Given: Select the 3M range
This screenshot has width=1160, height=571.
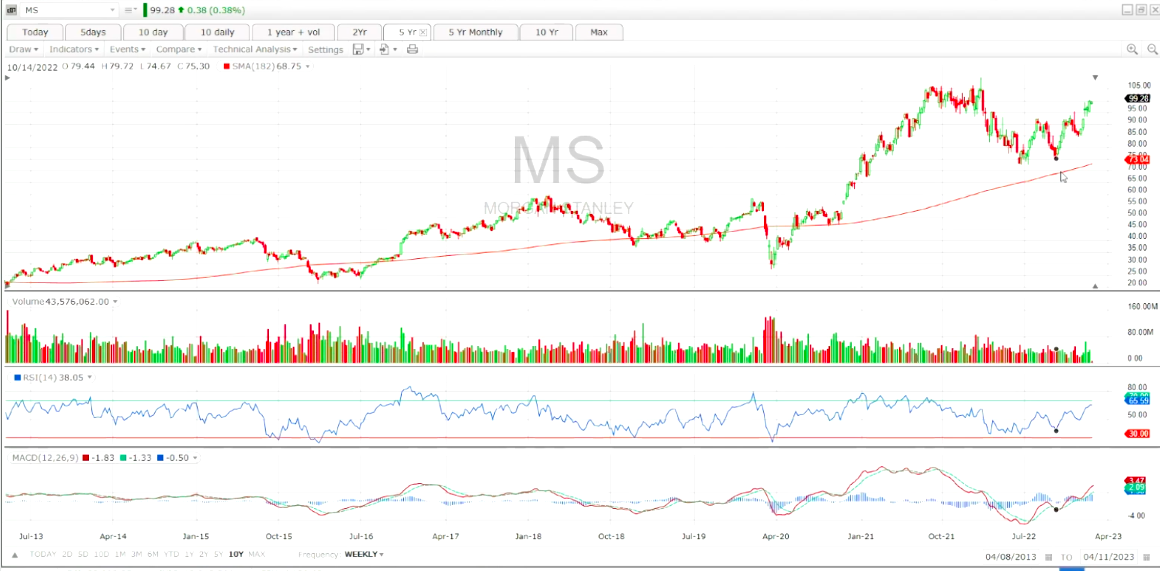Looking at the screenshot, I should [138, 554].
